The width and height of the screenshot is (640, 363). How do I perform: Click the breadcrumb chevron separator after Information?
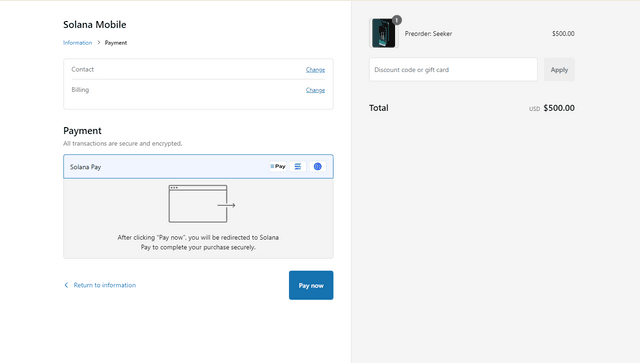(98, 42)
